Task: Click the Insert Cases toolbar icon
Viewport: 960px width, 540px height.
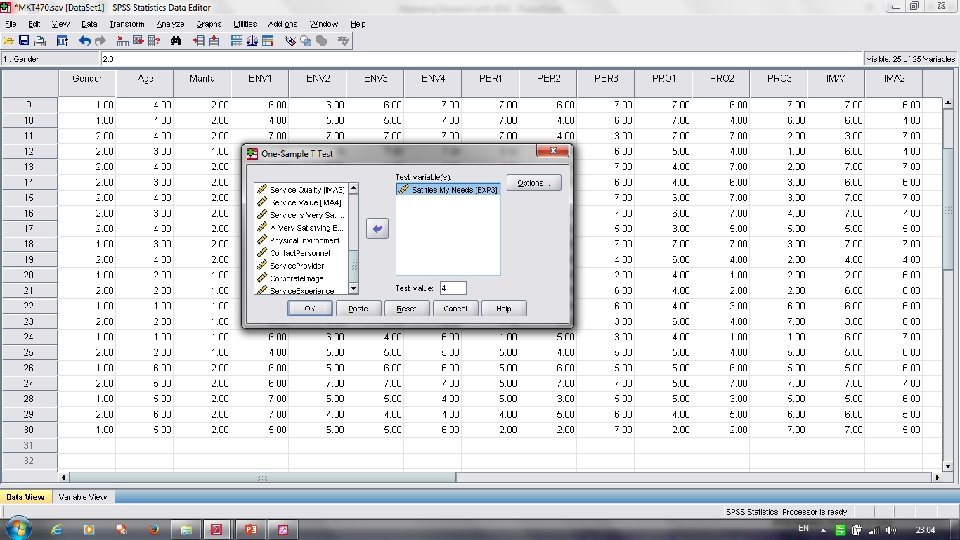Action: [198, 41]
